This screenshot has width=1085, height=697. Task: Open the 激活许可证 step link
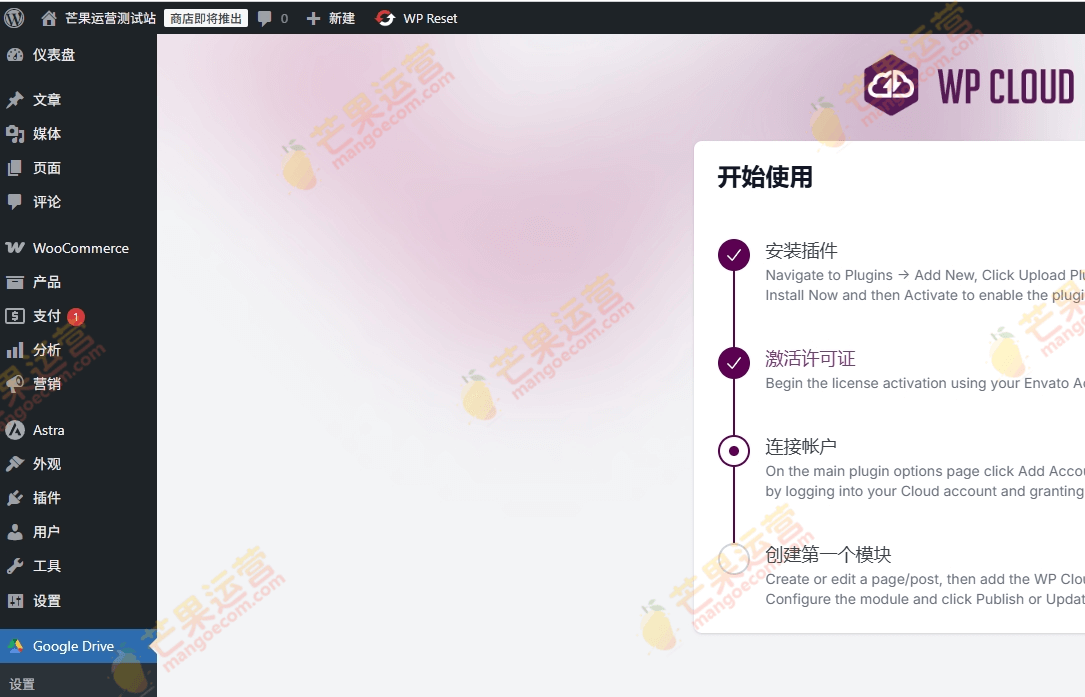[x=810, y=359]
